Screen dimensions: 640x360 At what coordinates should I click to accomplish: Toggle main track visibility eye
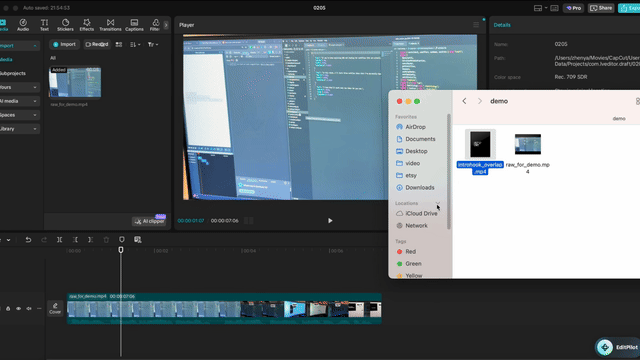click(x=18, y=309)
